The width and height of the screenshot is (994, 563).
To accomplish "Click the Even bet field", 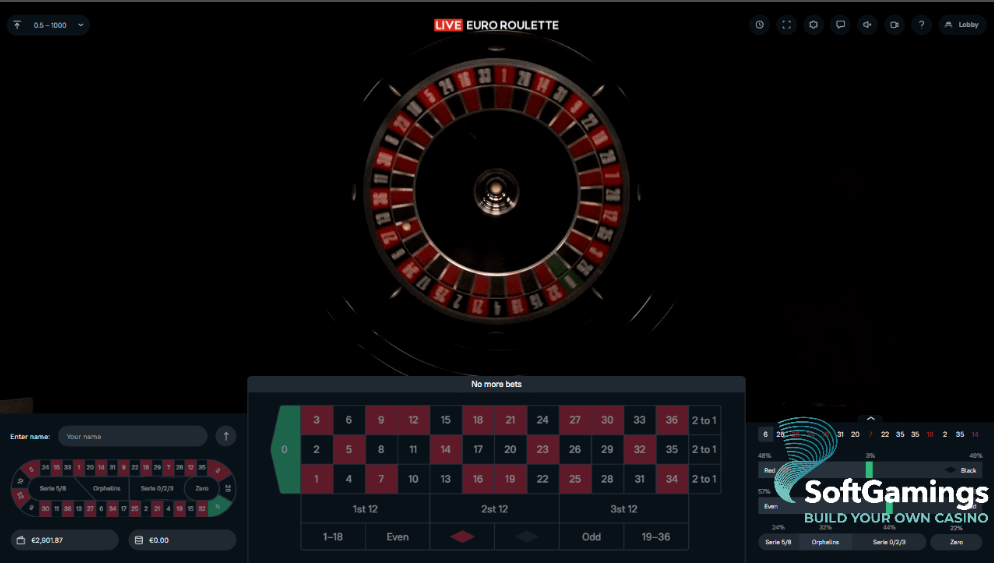I will pyautogui.click(x=397, y=537).
